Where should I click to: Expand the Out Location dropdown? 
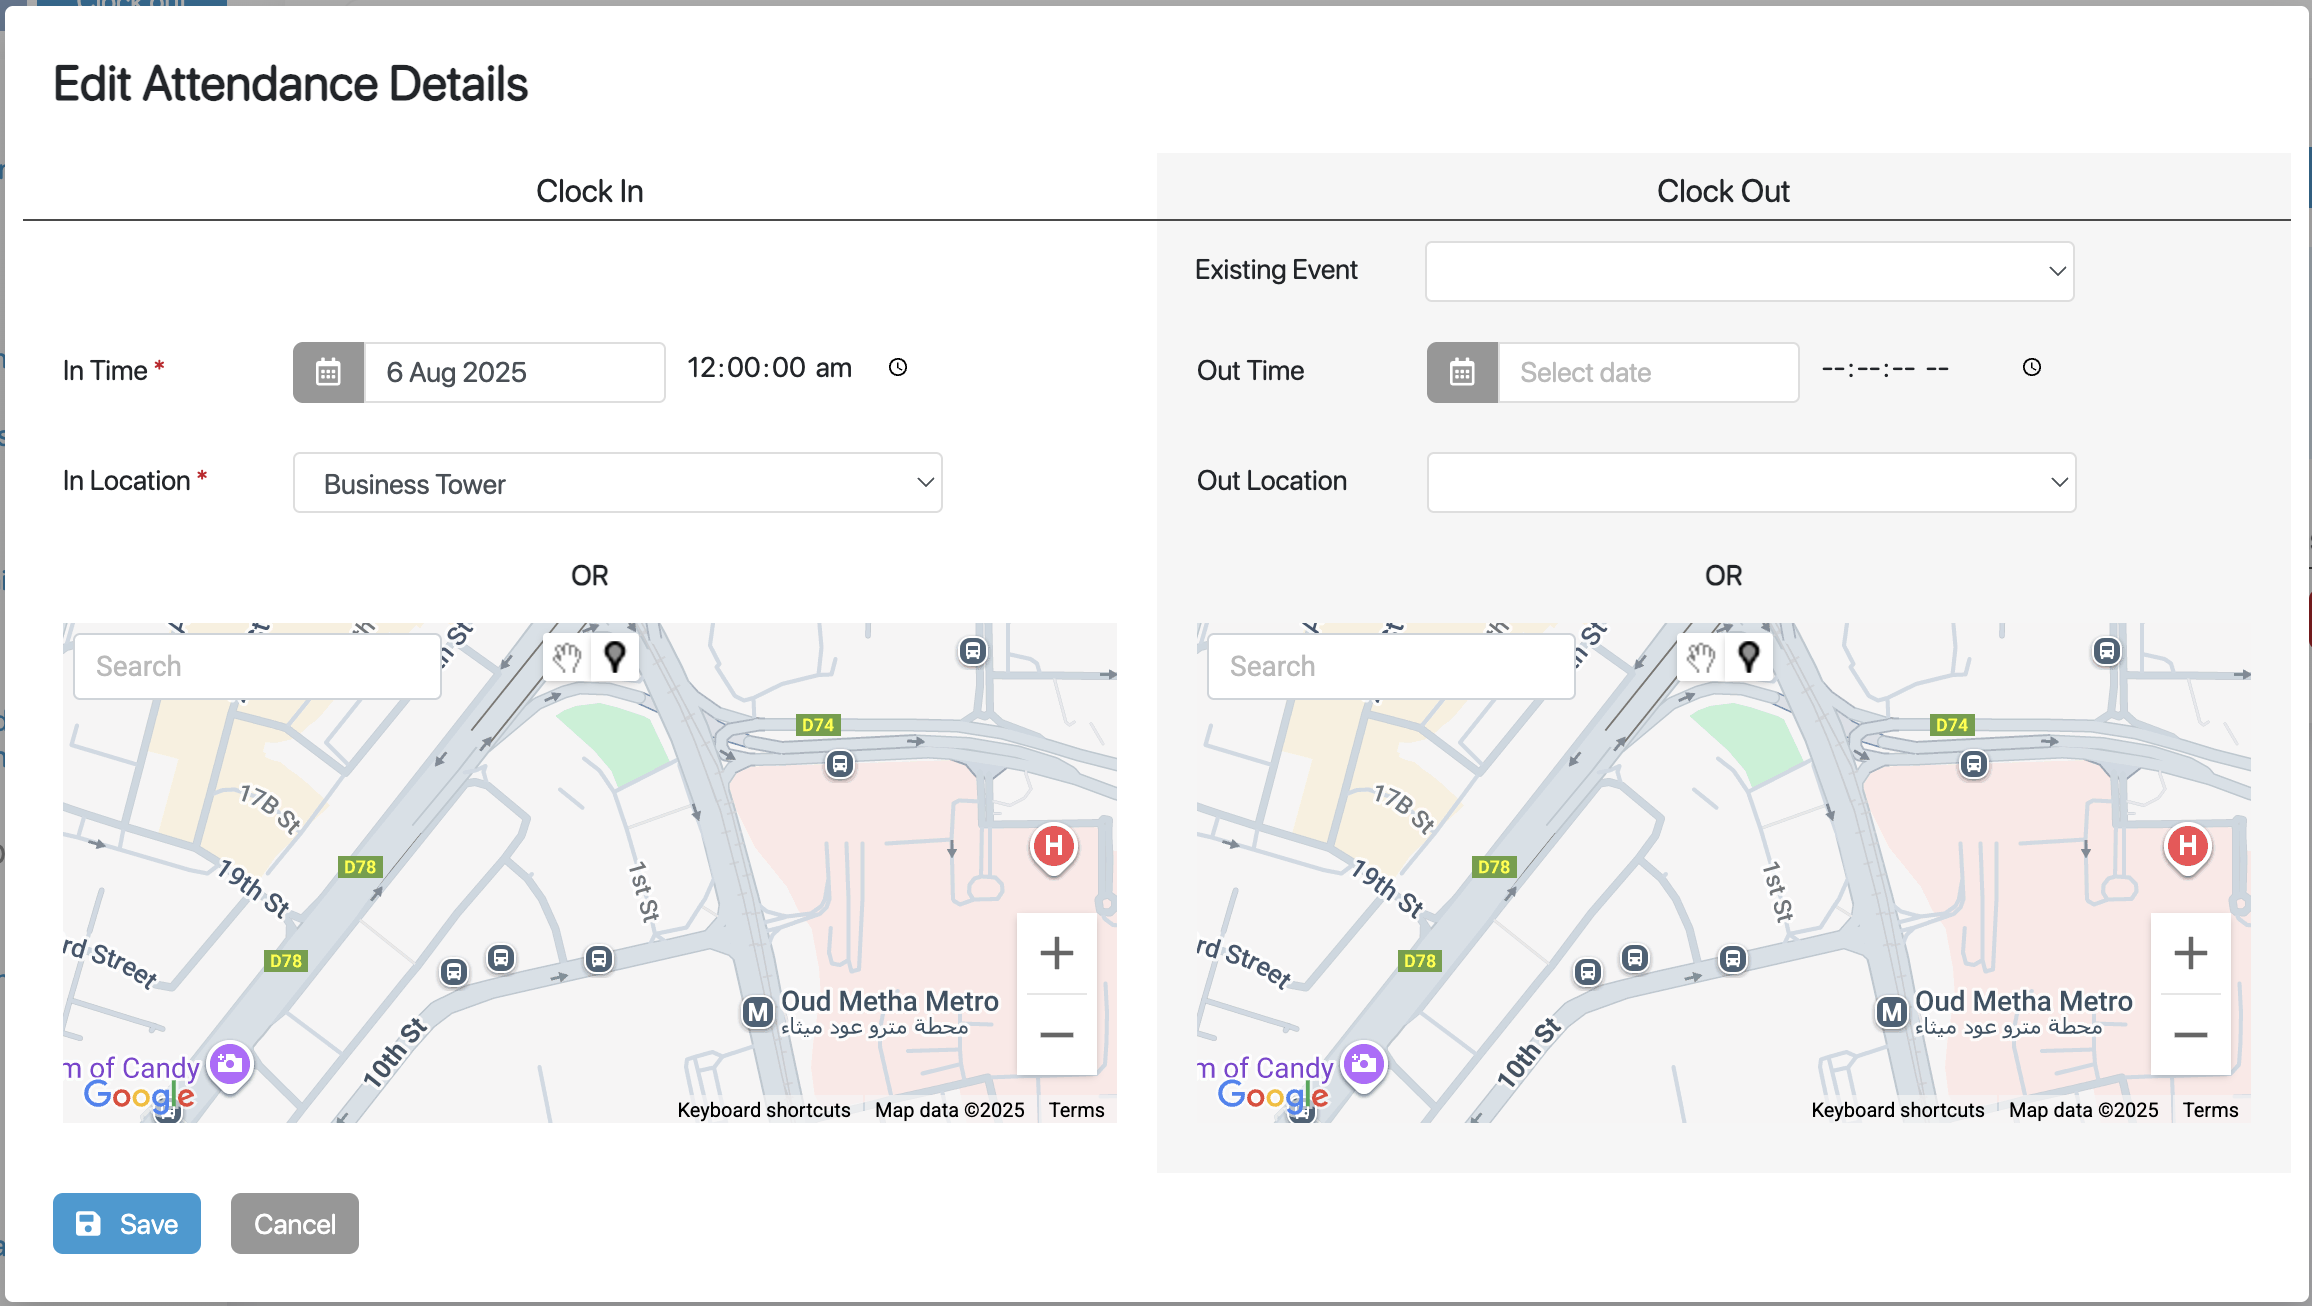pyautogui.click(x=1751, y=482)
